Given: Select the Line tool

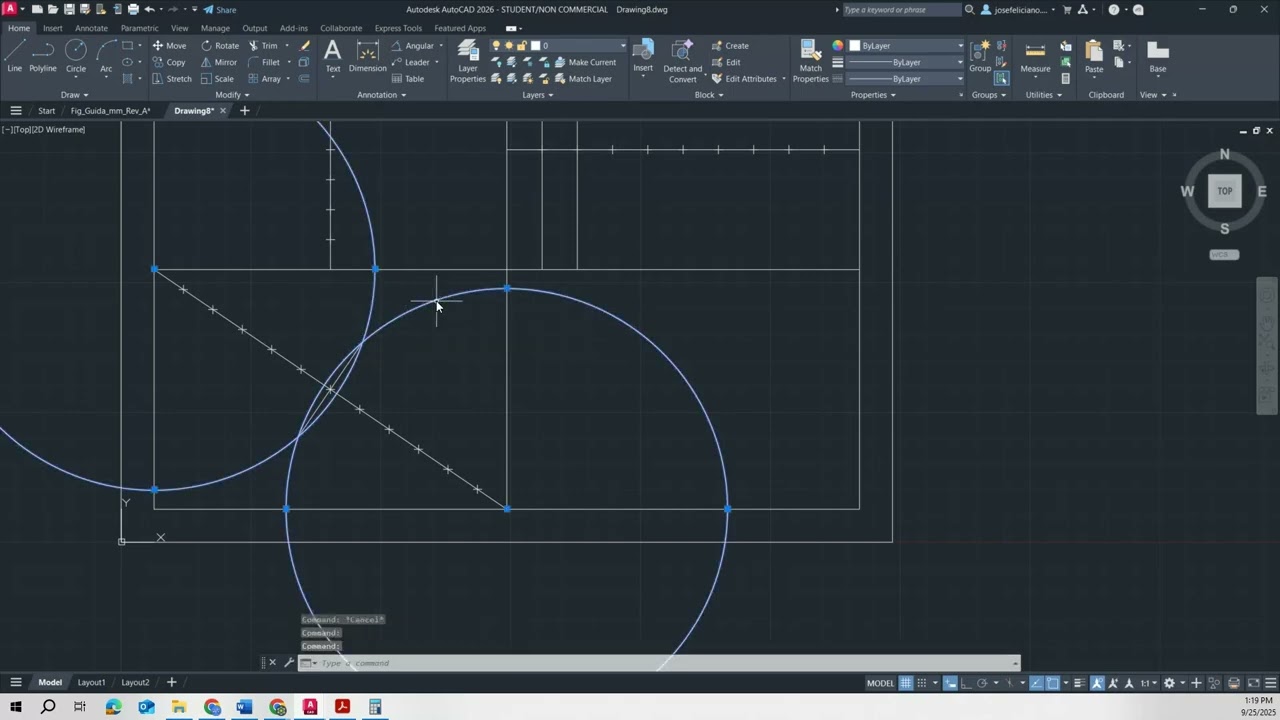Looking at the screenshot, I should [x=14, y=56].
